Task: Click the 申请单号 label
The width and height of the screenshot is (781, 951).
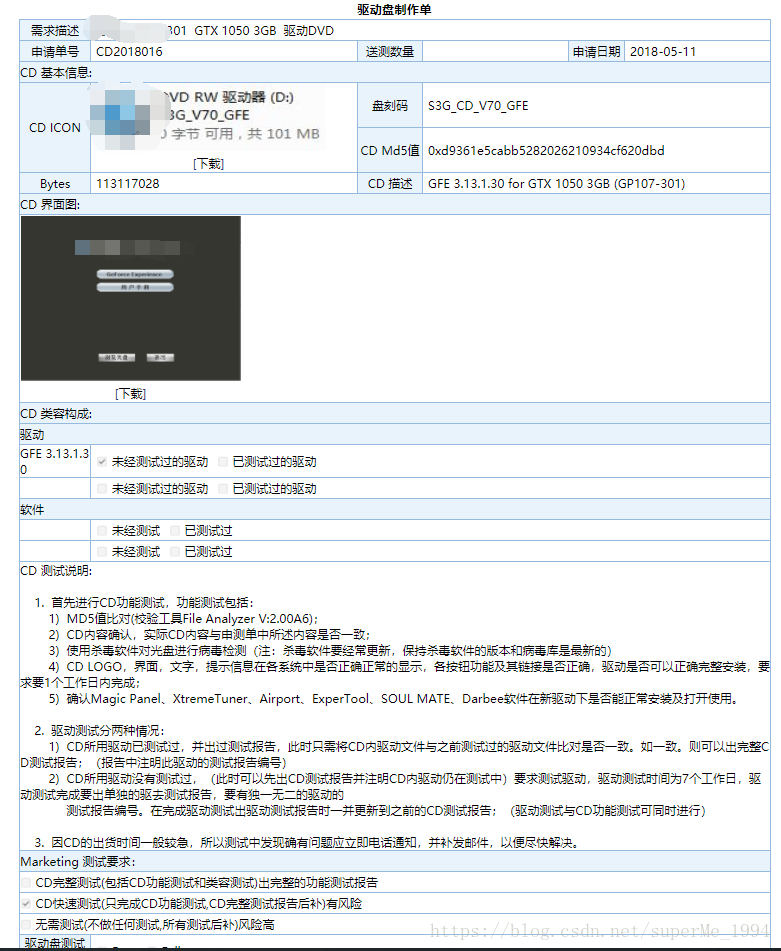Action: coord(55,52)
